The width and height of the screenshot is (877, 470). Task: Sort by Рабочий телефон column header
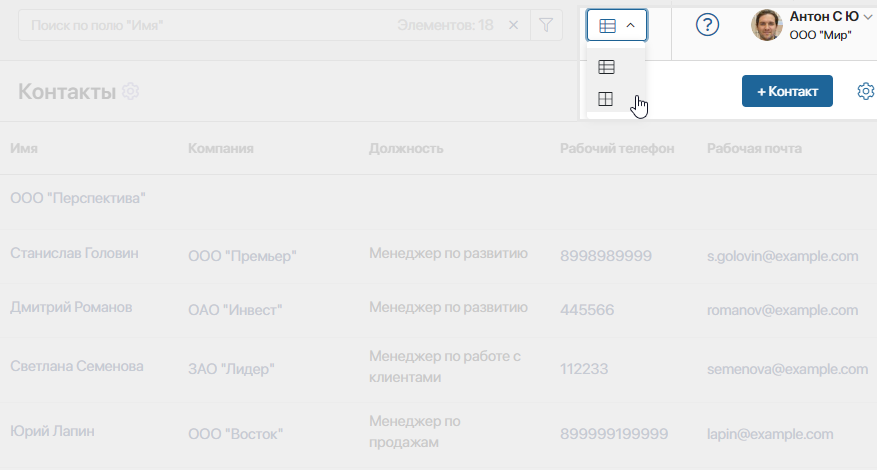[x=617, y=148]
